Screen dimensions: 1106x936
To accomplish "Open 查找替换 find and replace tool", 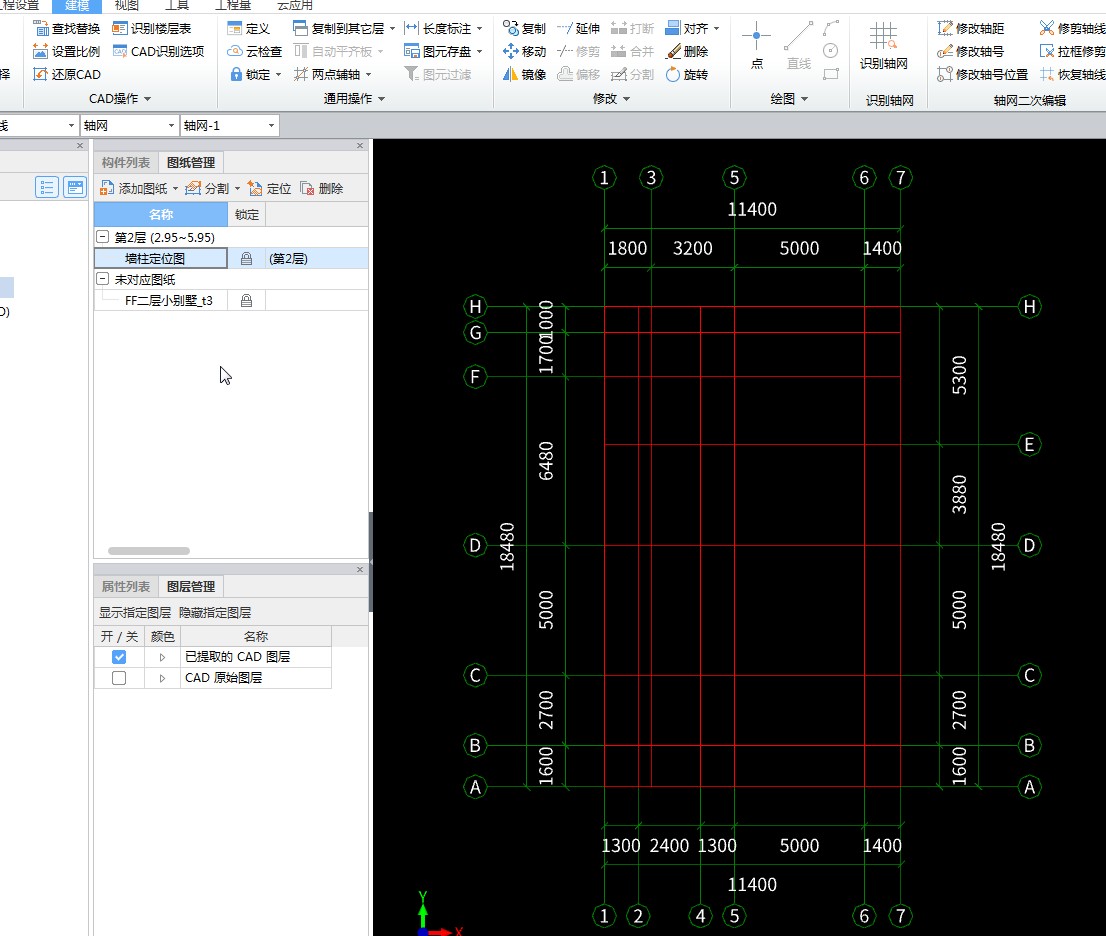I will tap(66, 28).
